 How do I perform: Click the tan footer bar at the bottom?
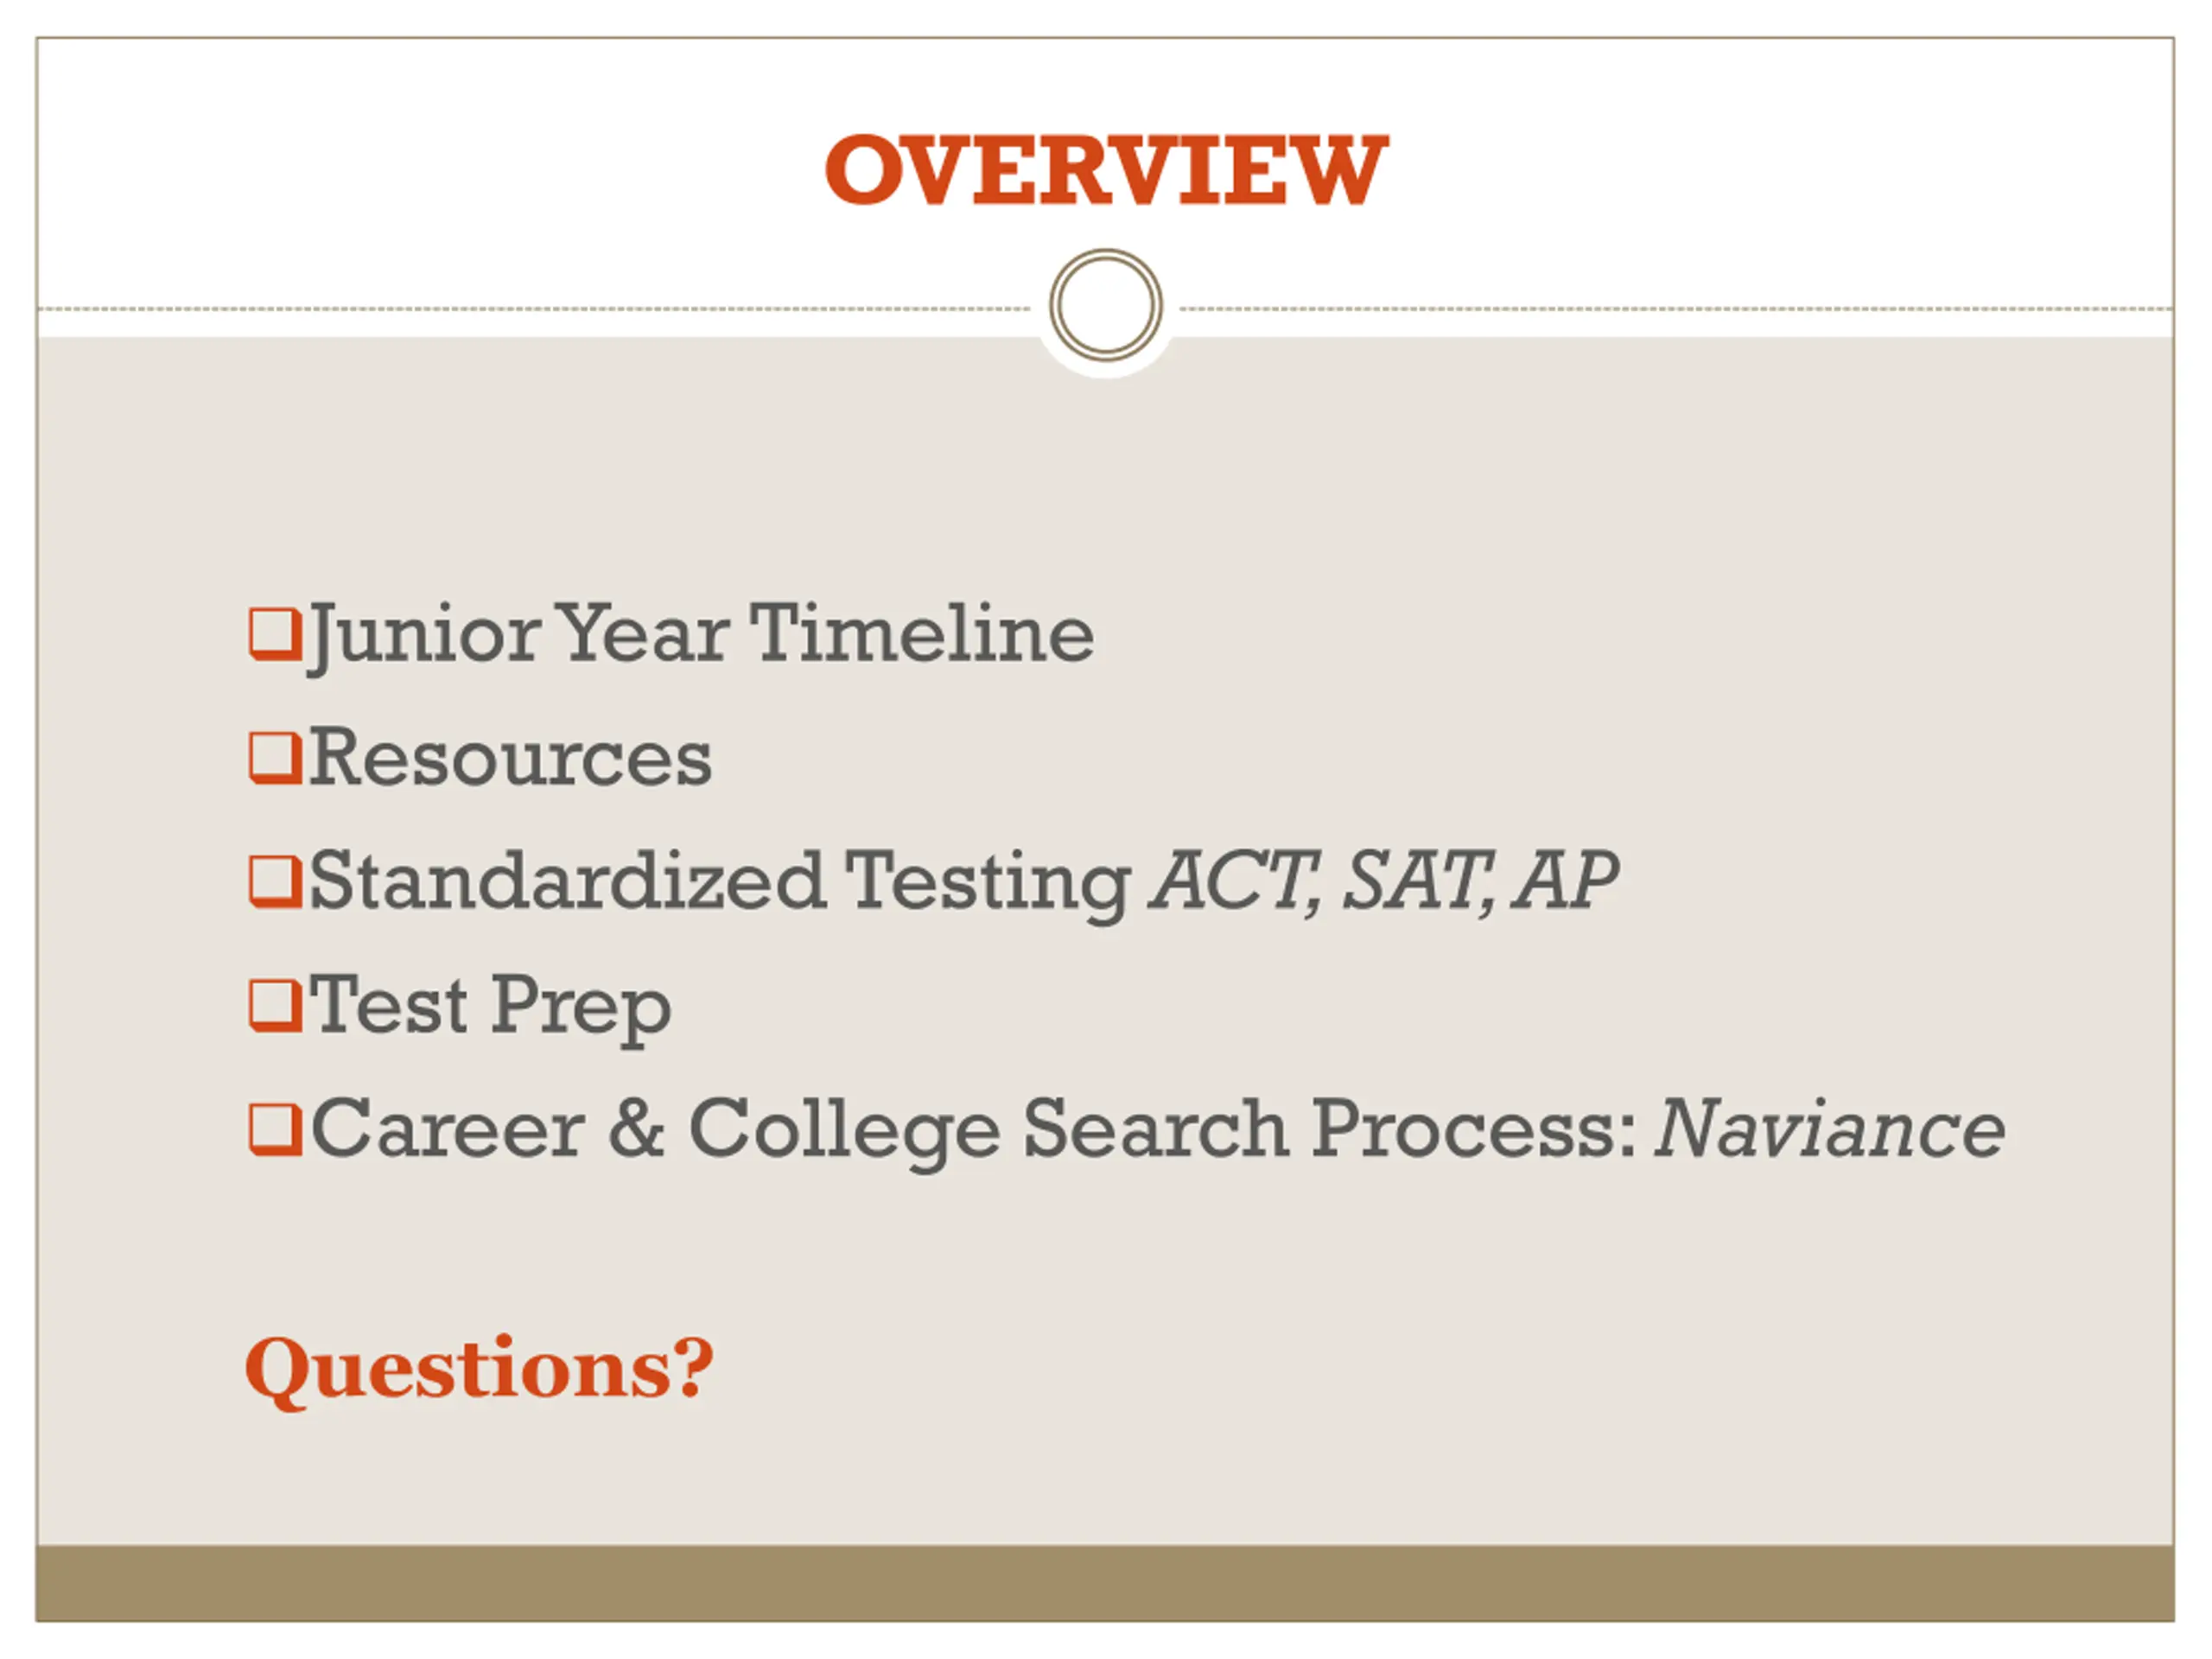tap(1105, 1583)
